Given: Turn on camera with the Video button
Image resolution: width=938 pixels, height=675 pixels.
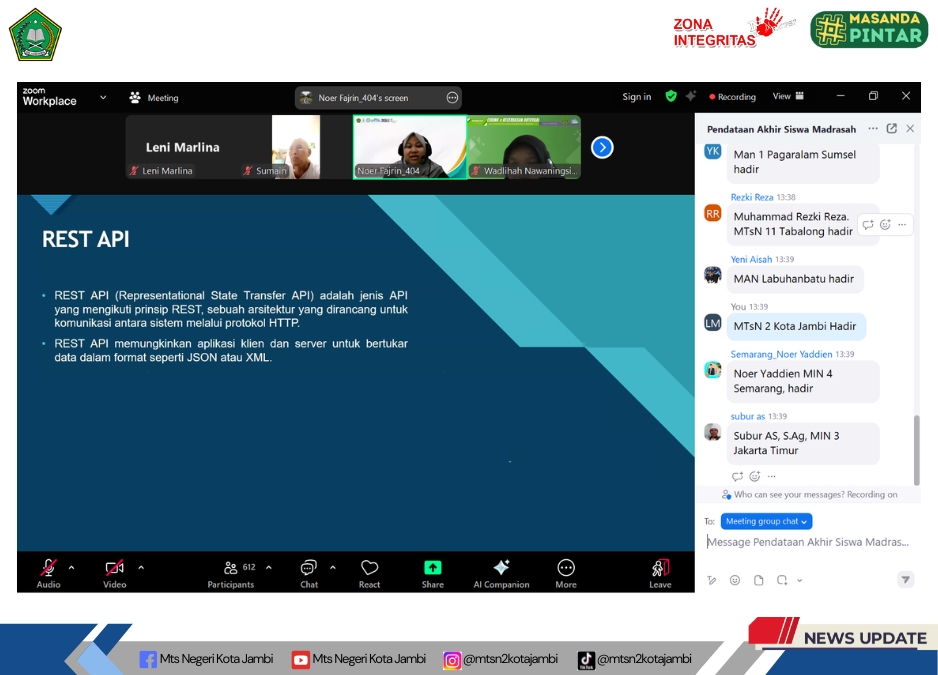Looking at the screenshot, I should click(x=114, y=570).
